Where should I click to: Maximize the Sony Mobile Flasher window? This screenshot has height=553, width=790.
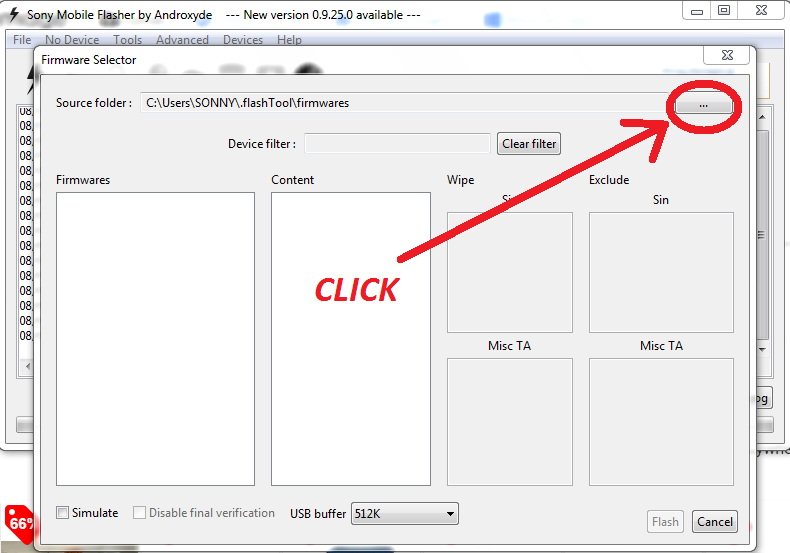(x=724, y=11)
